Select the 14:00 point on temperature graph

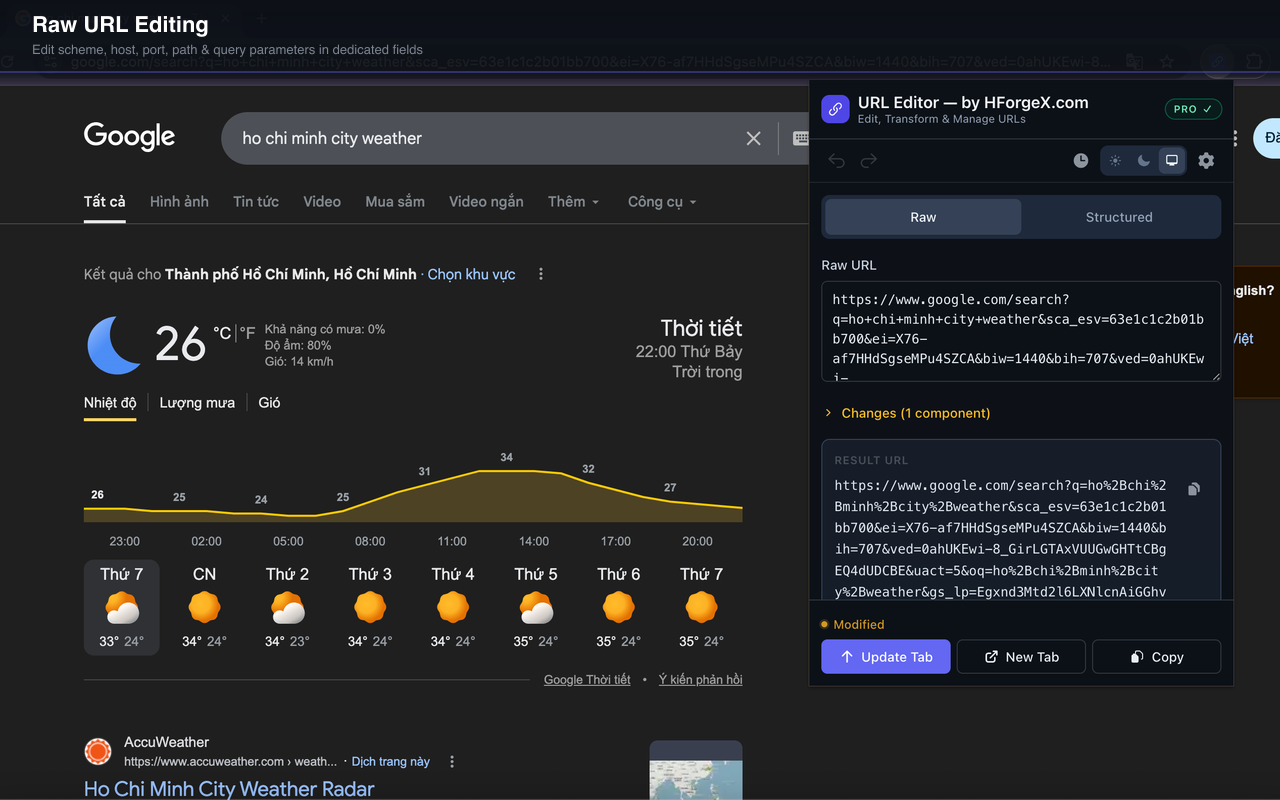pyautogui.click(x=533, y=470)
